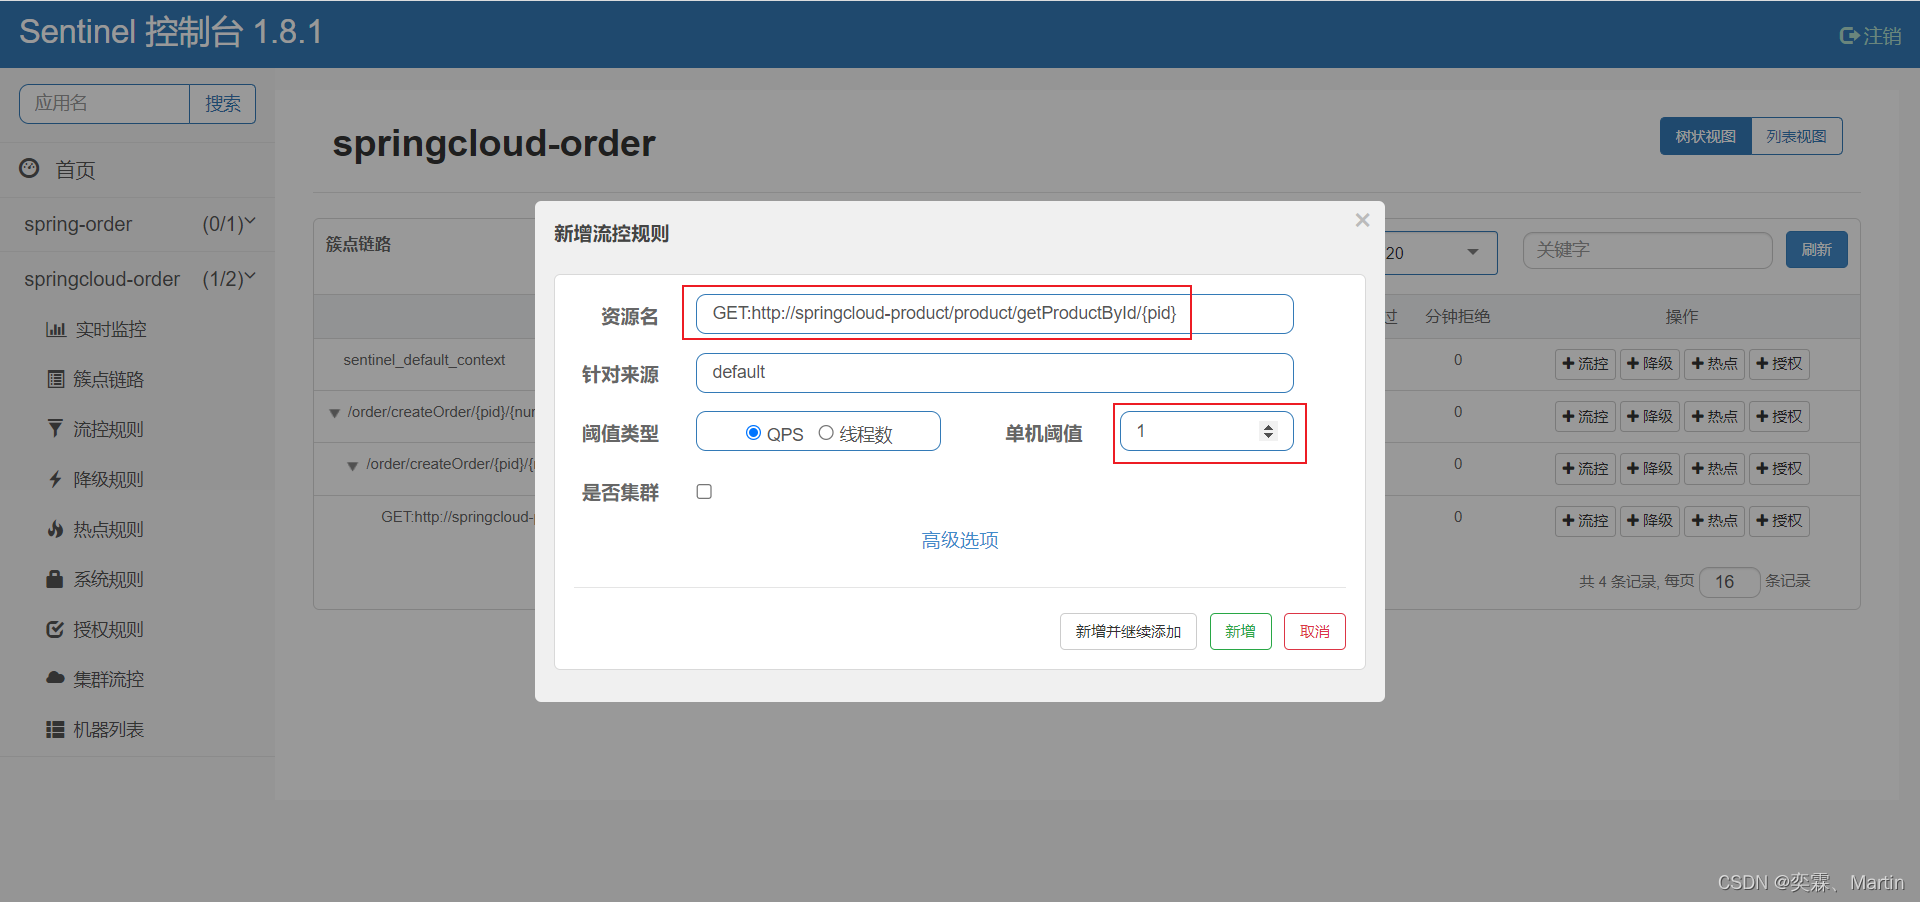The height and width of the screenshot is (902, 1920).
Task: Cancel the new flow rule dialog
Action: tap(1314, 632)
